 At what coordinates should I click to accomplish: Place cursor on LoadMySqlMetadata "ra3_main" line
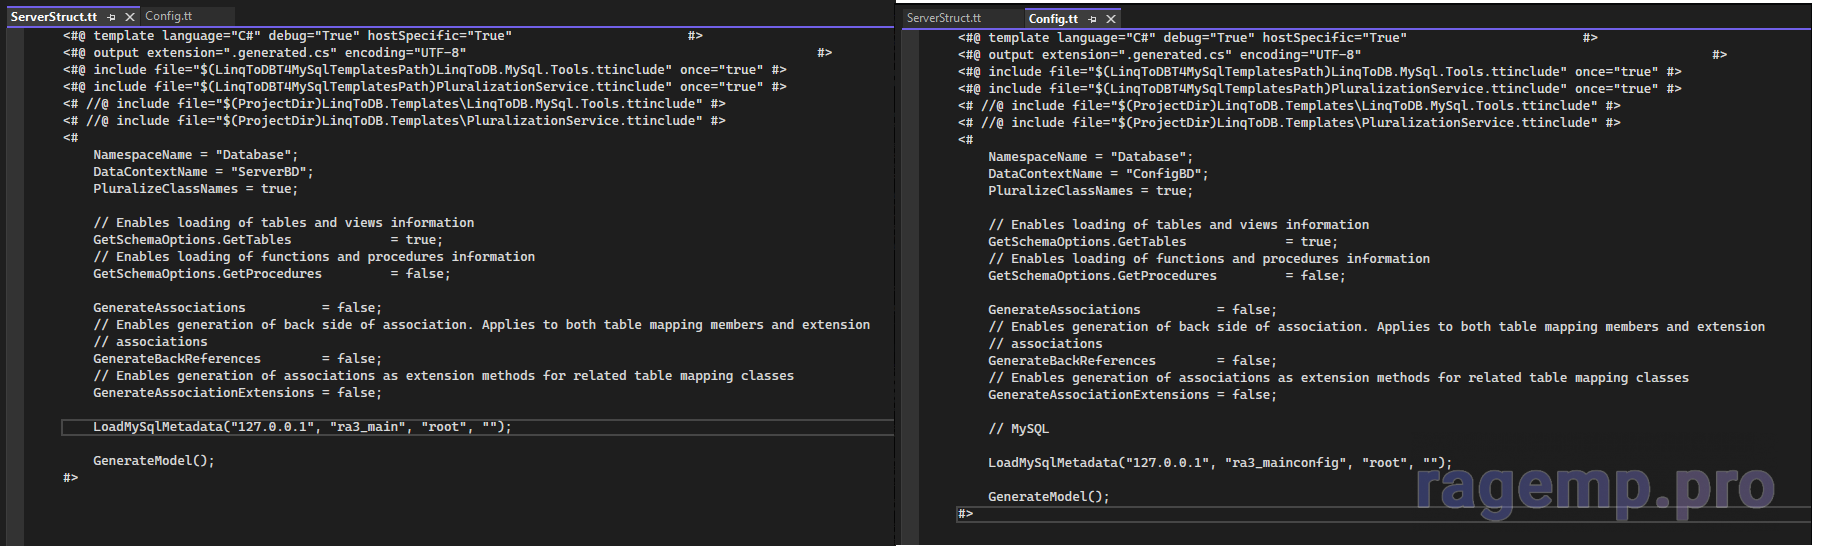[301, 427]
